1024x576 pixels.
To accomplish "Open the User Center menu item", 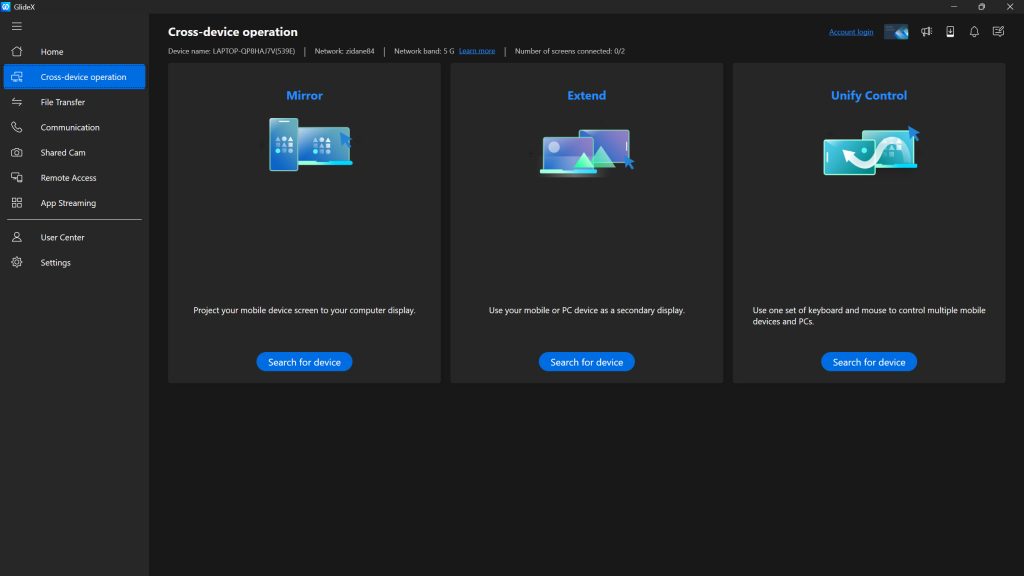I will [62, 238].
